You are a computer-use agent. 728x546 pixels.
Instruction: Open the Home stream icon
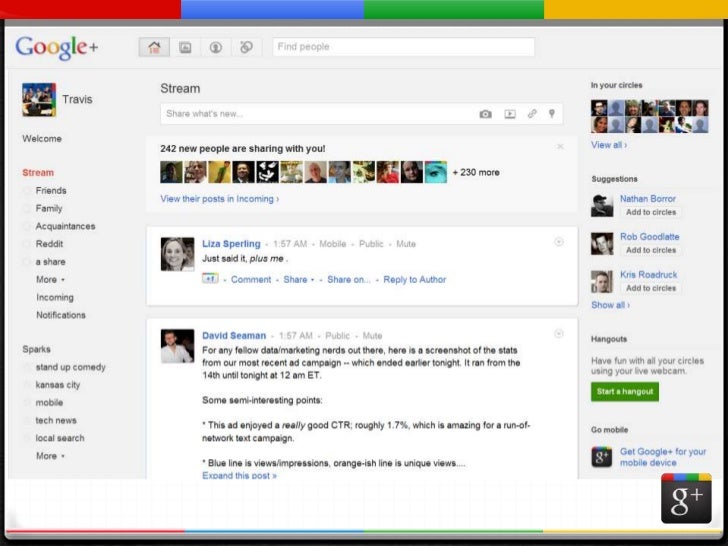coord(154,47)
